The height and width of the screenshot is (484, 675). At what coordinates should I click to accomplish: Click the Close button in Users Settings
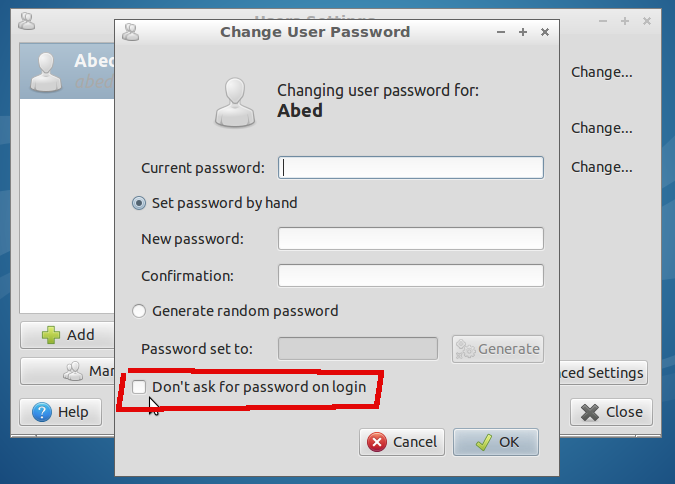[x=611, y=412]
